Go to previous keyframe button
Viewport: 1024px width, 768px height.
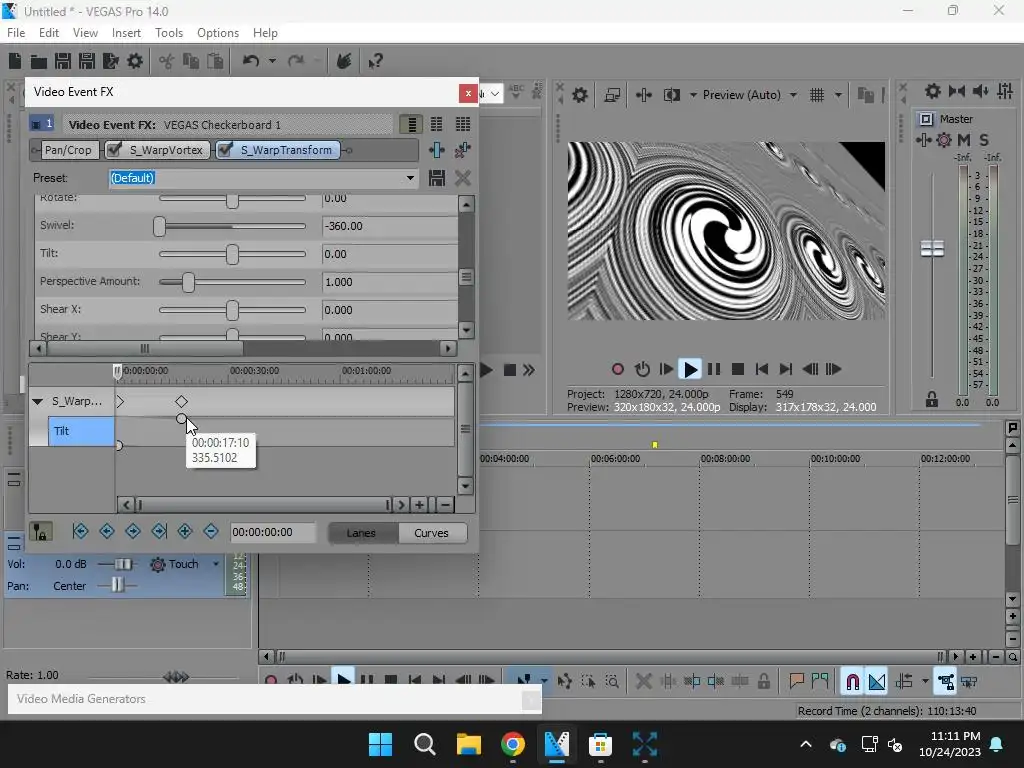(x=106, y=532)
